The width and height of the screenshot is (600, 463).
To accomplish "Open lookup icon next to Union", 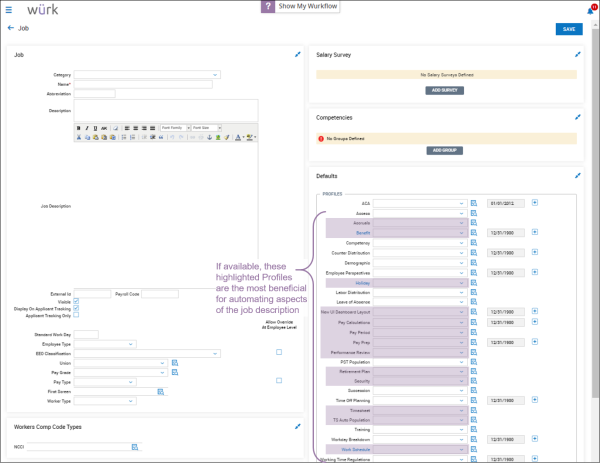I will [x=175, y=362].
